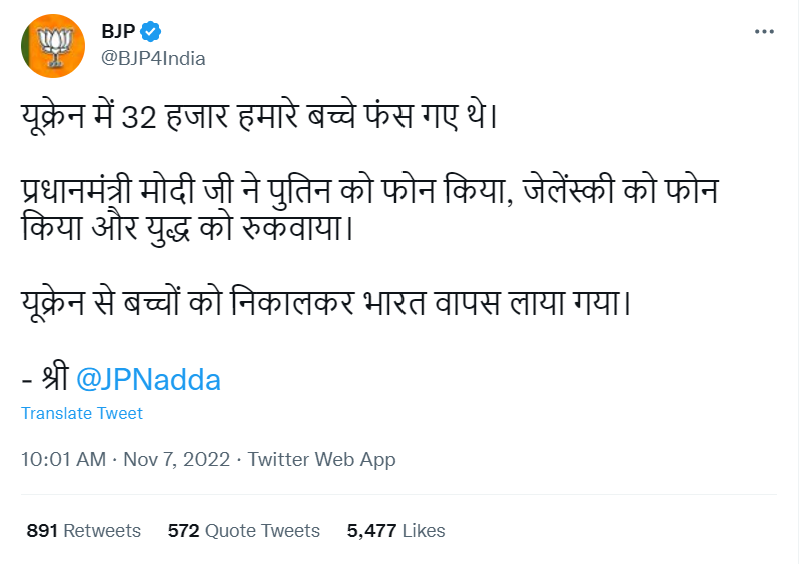Open the Twitter Web App source link
The width and height of the screenshot is (800, 564).
[321, 460]
